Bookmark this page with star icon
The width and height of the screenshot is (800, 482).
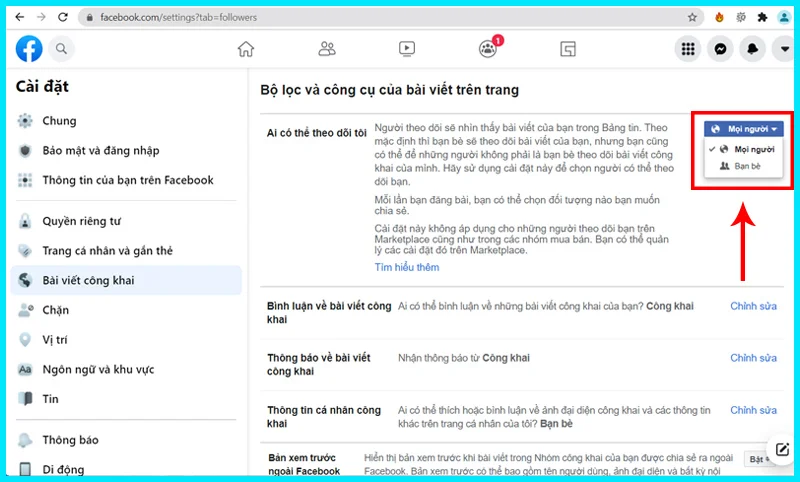[692, 17]
